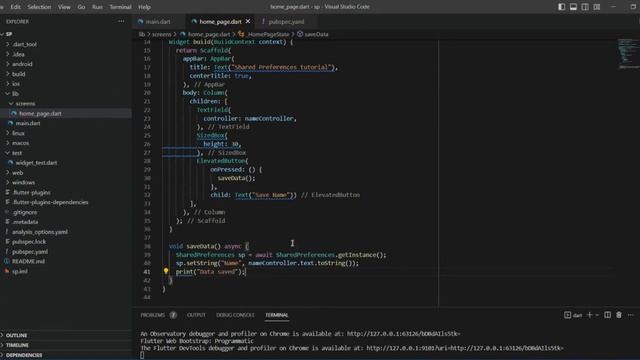Screen dimensions: 640x360
Task: Open the Help menu
Action: click(x=144, y=7)
